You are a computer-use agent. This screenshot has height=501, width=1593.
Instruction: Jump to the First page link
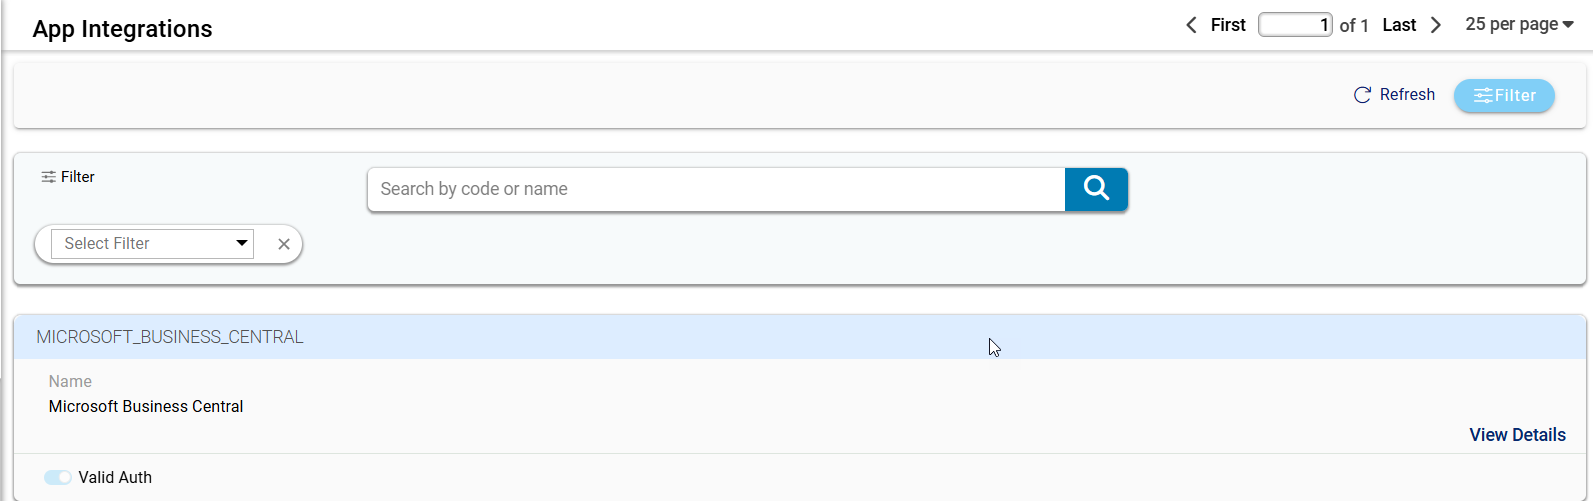pos(1228,25)
